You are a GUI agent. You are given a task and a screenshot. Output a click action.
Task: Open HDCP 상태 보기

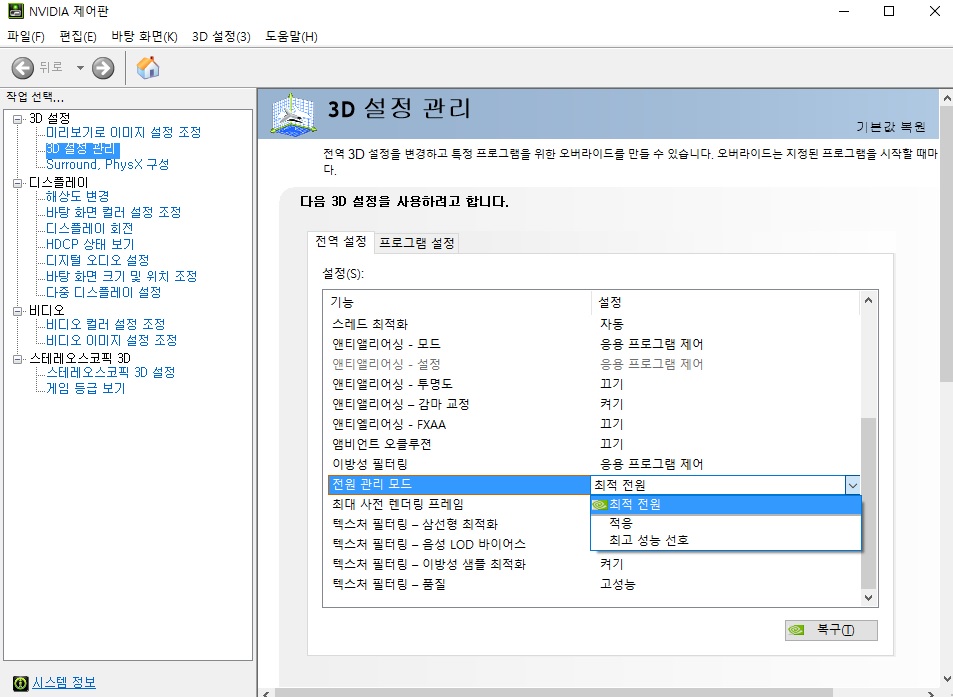[90, 244]
